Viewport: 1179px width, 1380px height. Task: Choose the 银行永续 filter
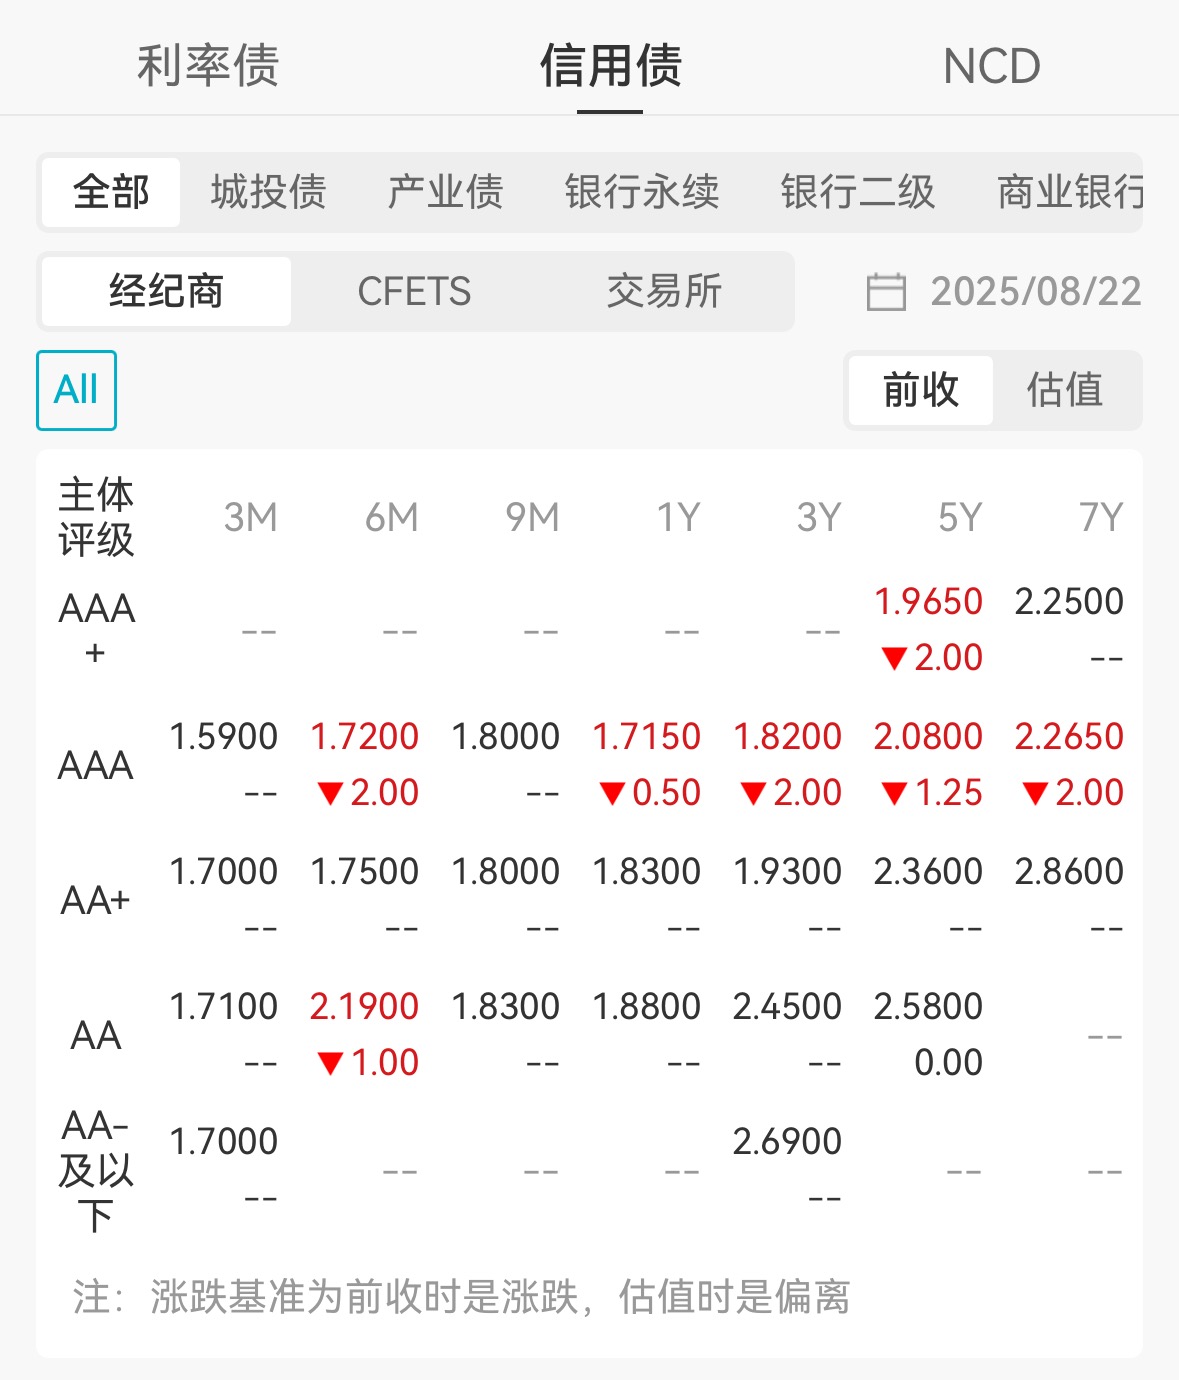642,191
